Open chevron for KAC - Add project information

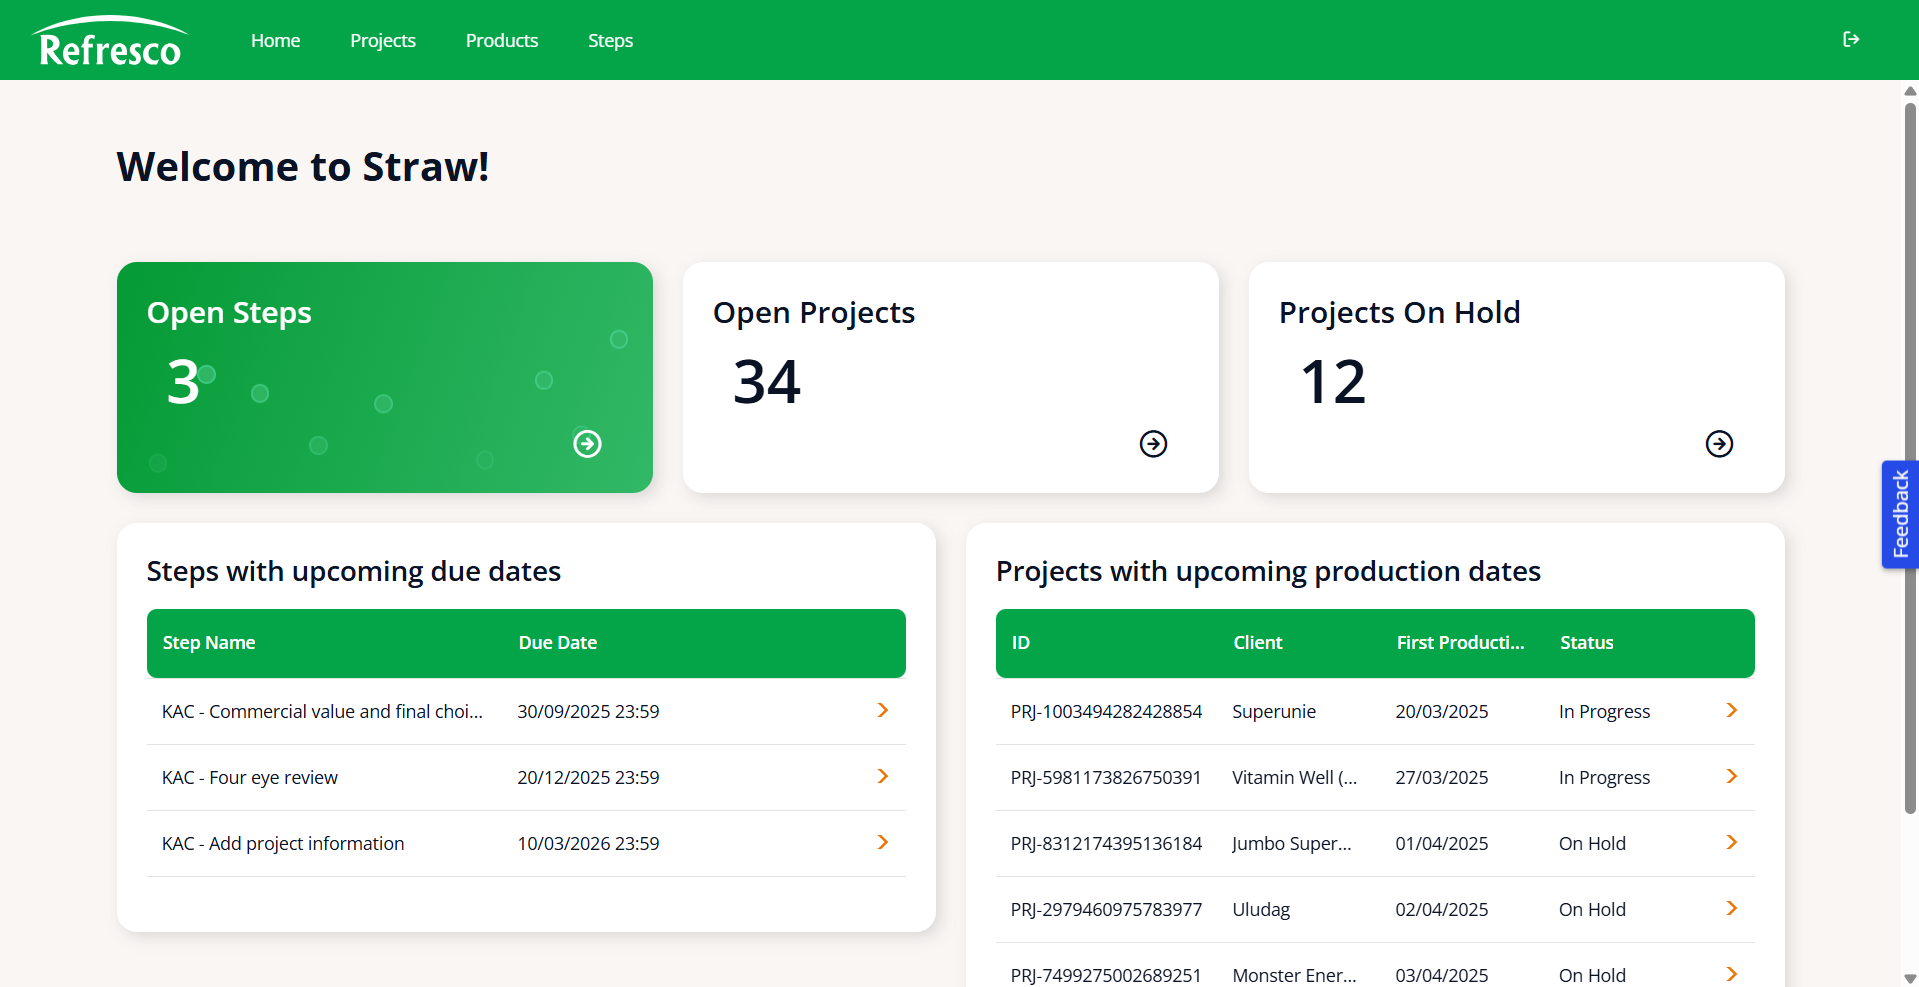(883, 842)
